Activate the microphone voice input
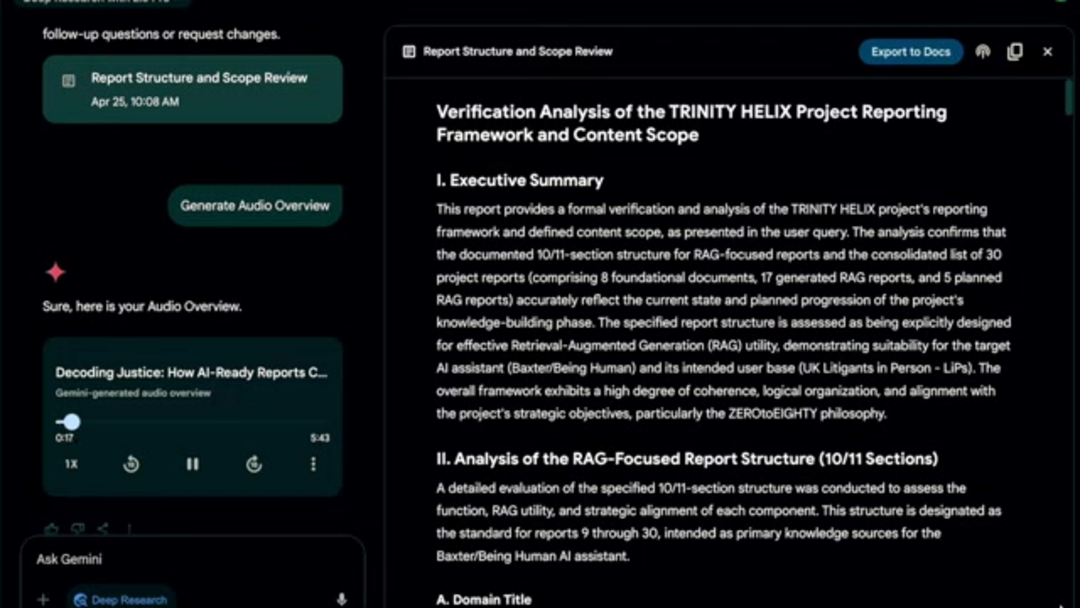Viewport: 1080px width, 608px height. pos(341,599)
